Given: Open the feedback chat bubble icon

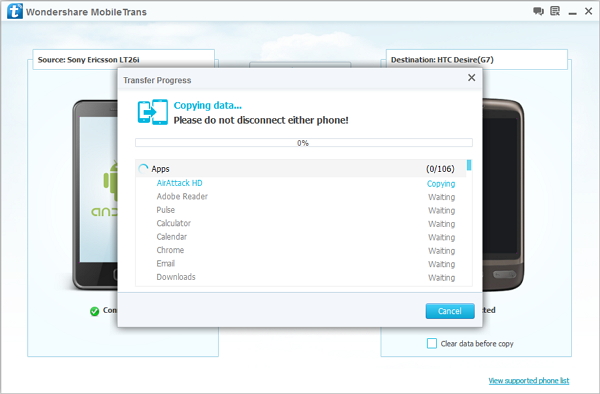Looking at the screenshot, I should (538, 11).
